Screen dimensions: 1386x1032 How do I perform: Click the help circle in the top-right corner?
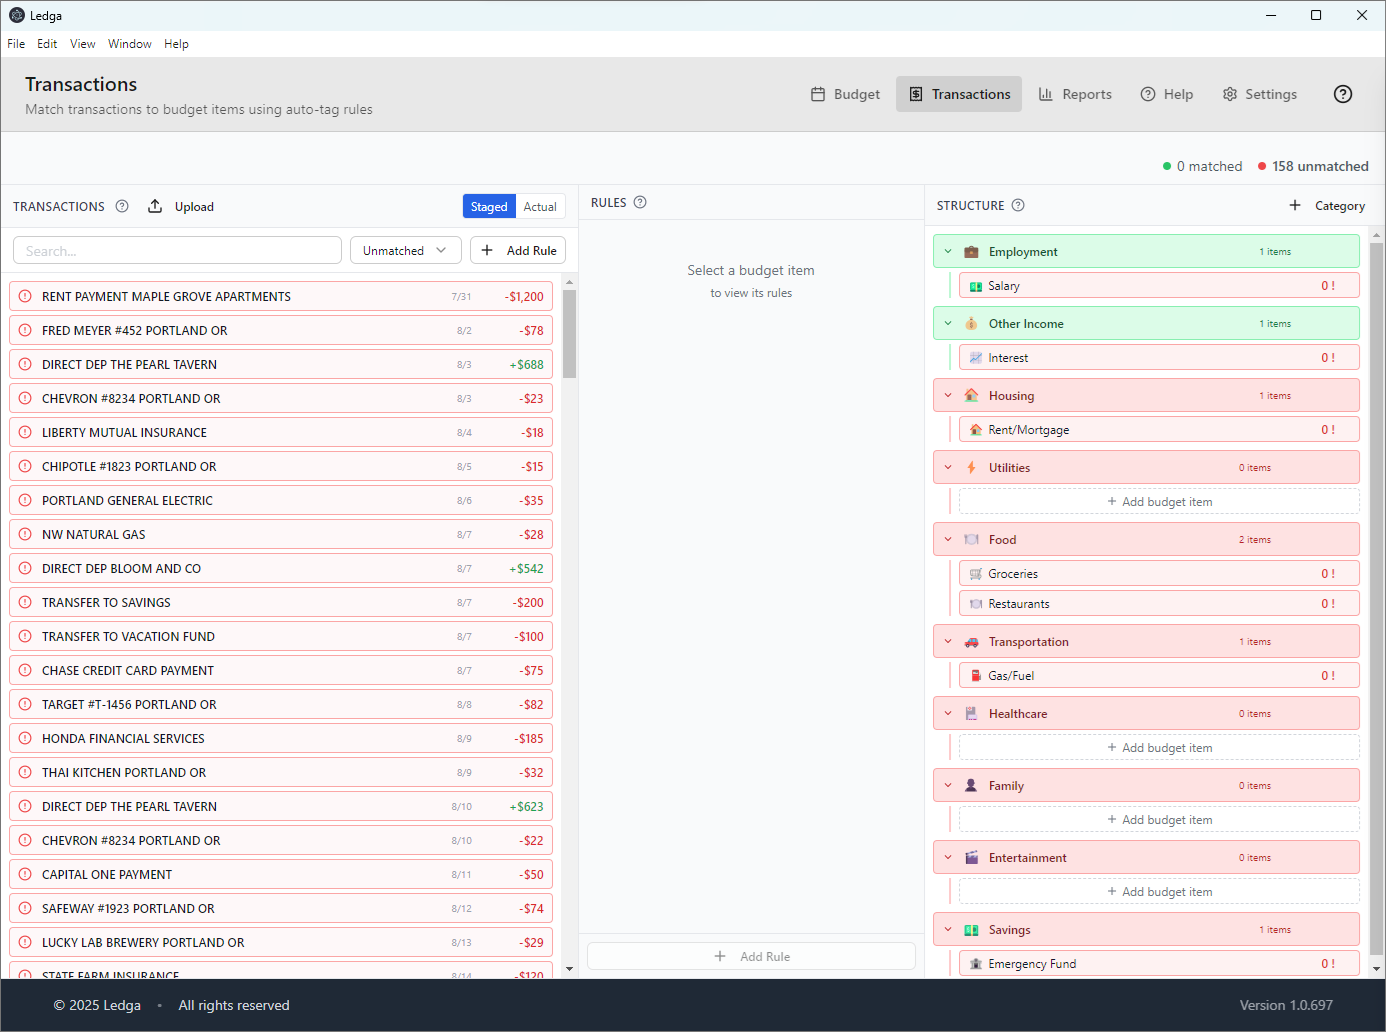tap(1342, 93)
